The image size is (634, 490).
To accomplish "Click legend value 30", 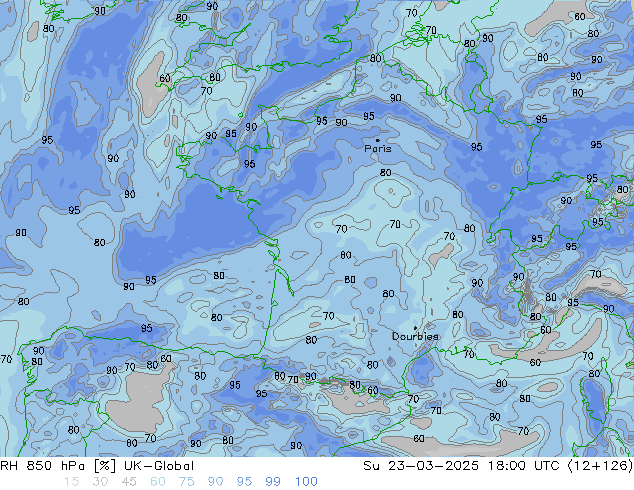I will [100, 482].
